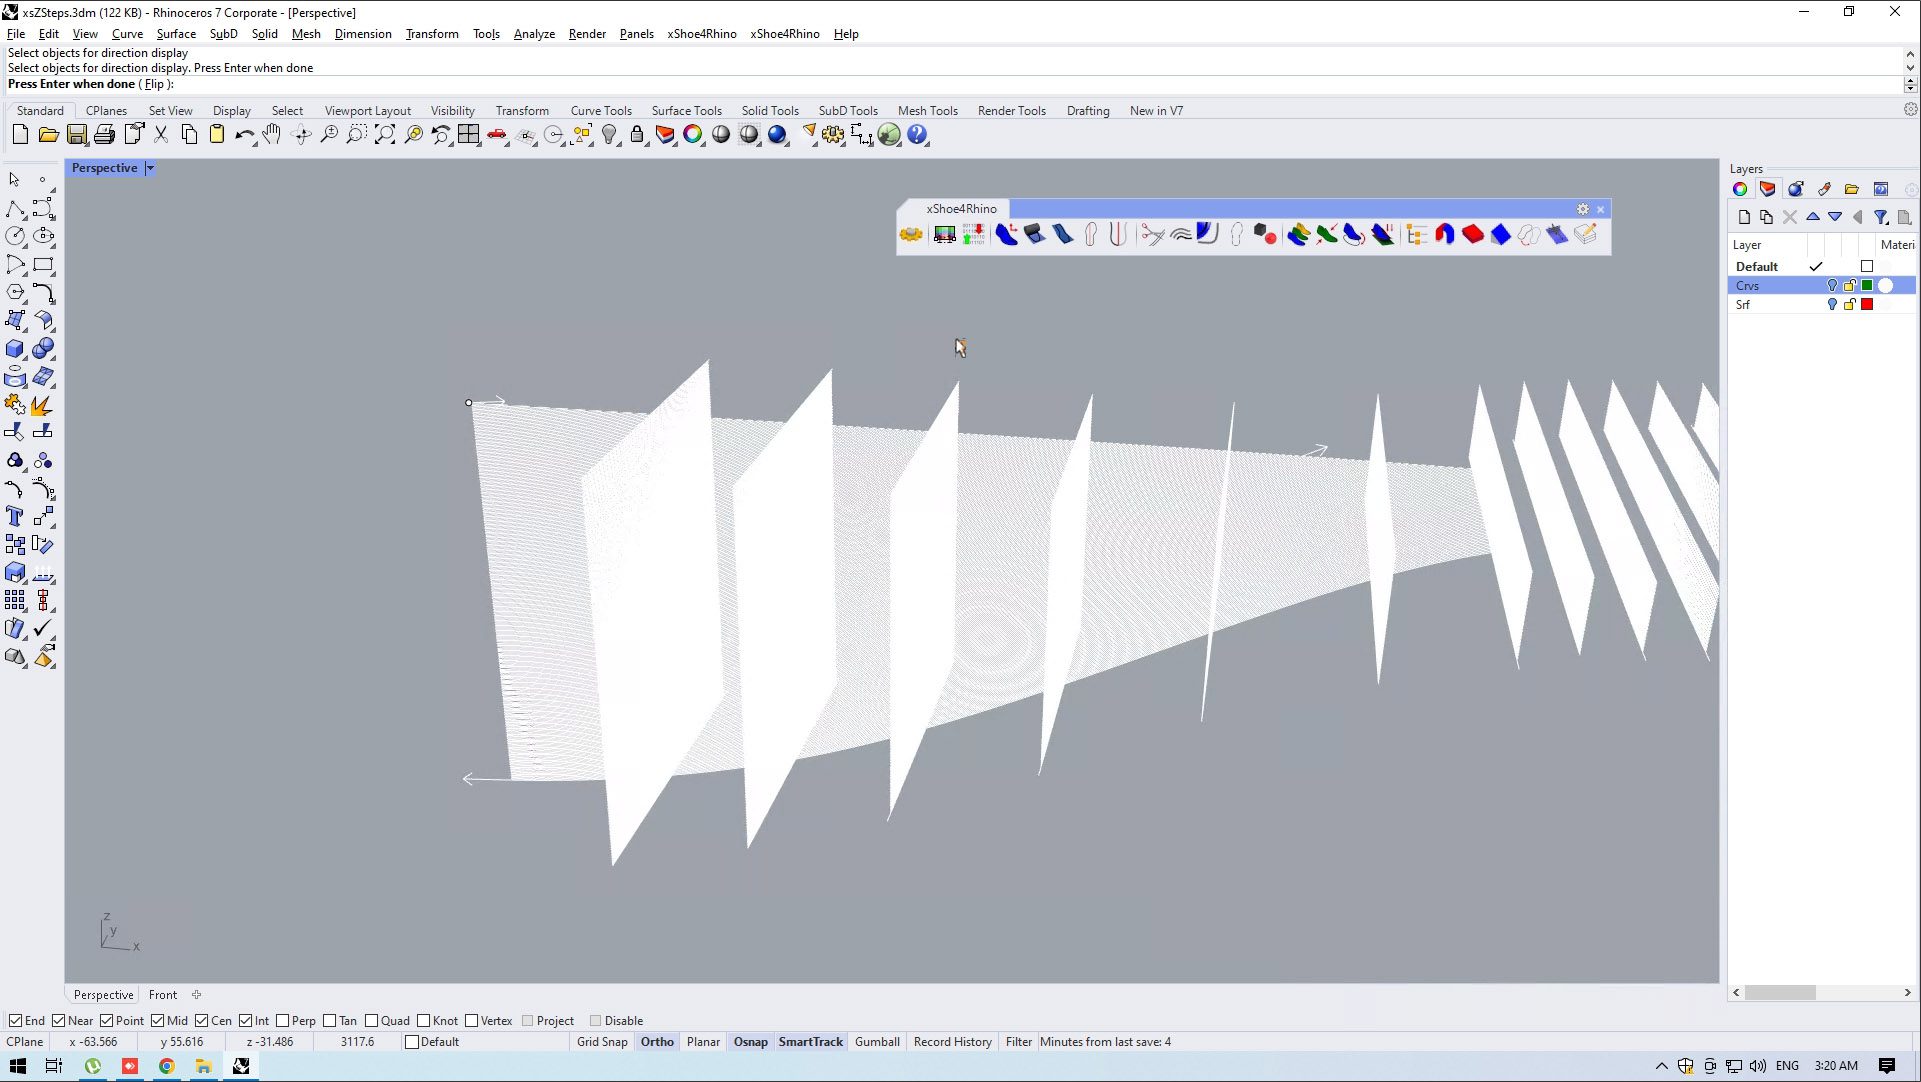Click the Undo arrow icon

click(x=243, y=135)
